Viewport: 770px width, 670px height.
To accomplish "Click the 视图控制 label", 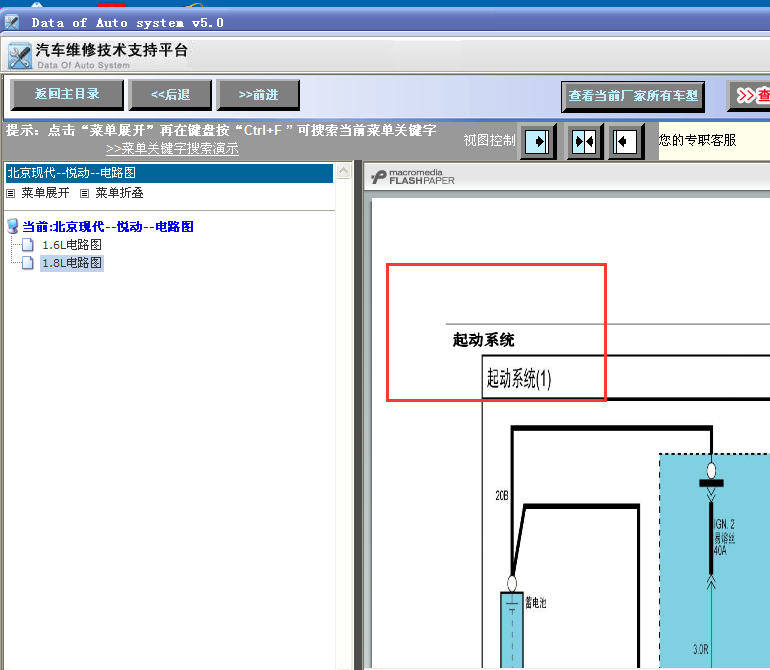I will (x=489, y=140).
